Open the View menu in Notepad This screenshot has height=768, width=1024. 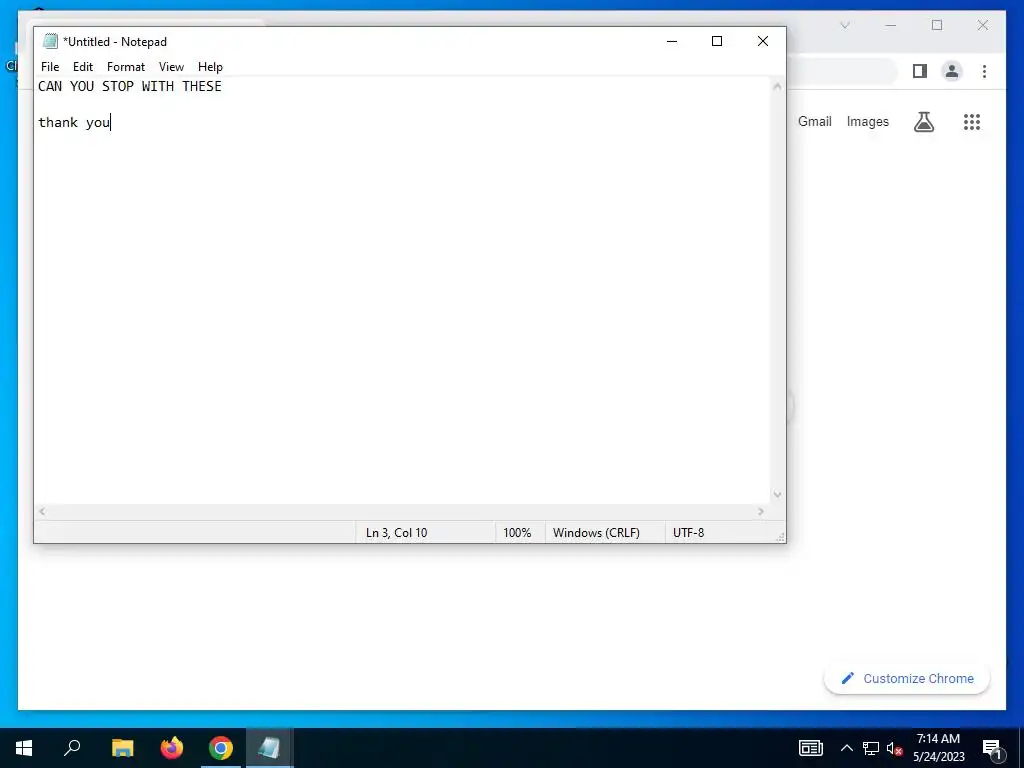(171, 67)
